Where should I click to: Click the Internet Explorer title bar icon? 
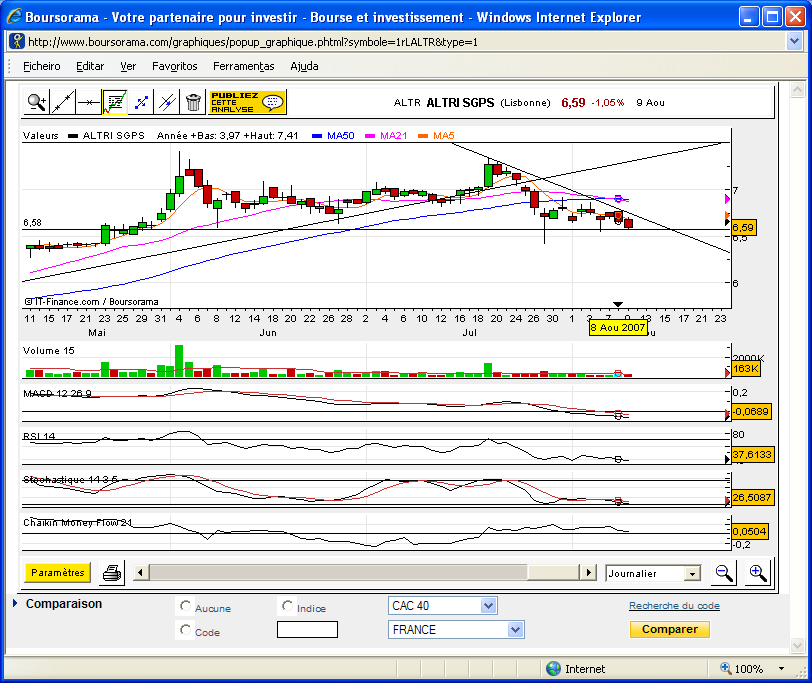click(14, 17)
